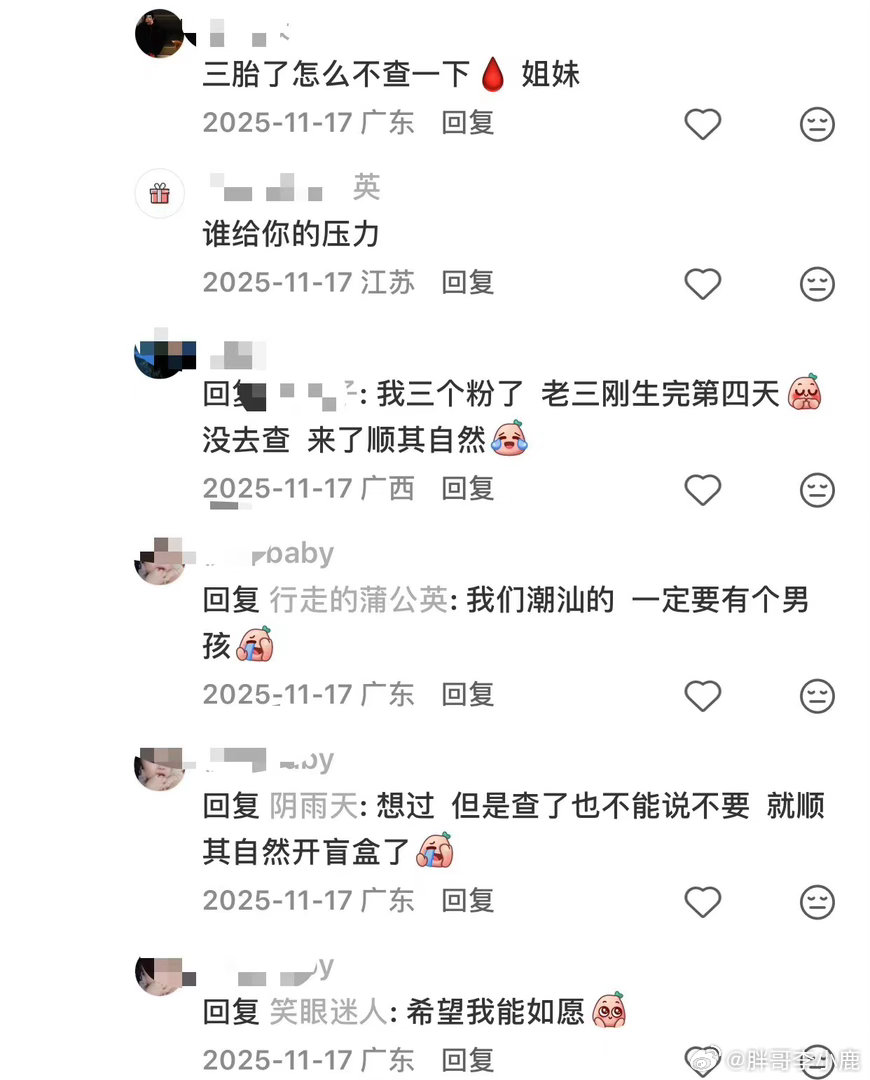Viewport: 870px width, 1080px height.
Task: Like the comment '三胎了怎么不查一下'
Action: (702, 124)
